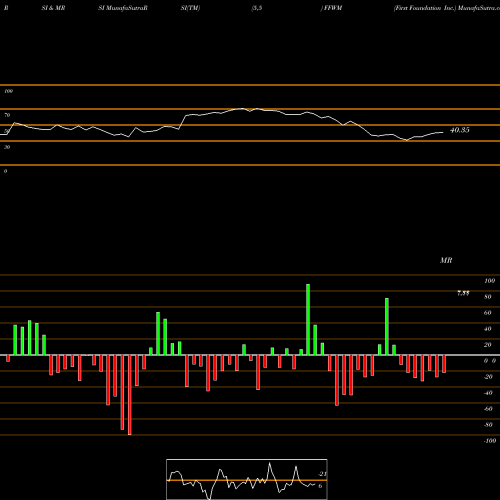Viewport: 500px width, 500px height.
Task: Click the end of the white RSI line
Action: (443, 133)
